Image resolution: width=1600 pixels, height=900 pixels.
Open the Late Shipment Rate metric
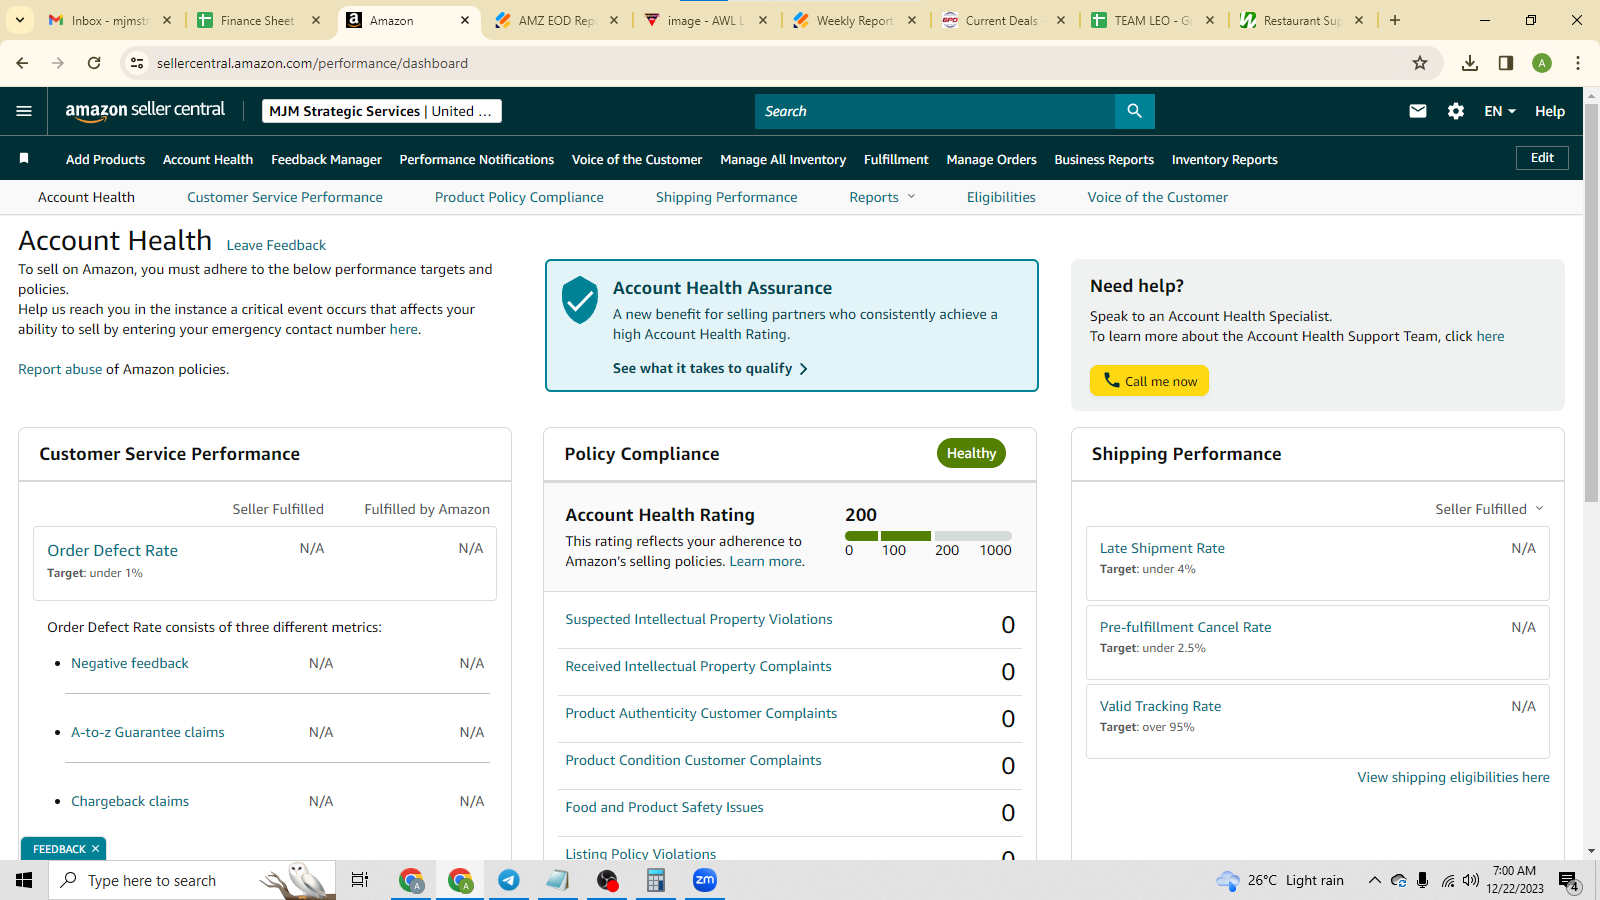tap(1162, 548)
